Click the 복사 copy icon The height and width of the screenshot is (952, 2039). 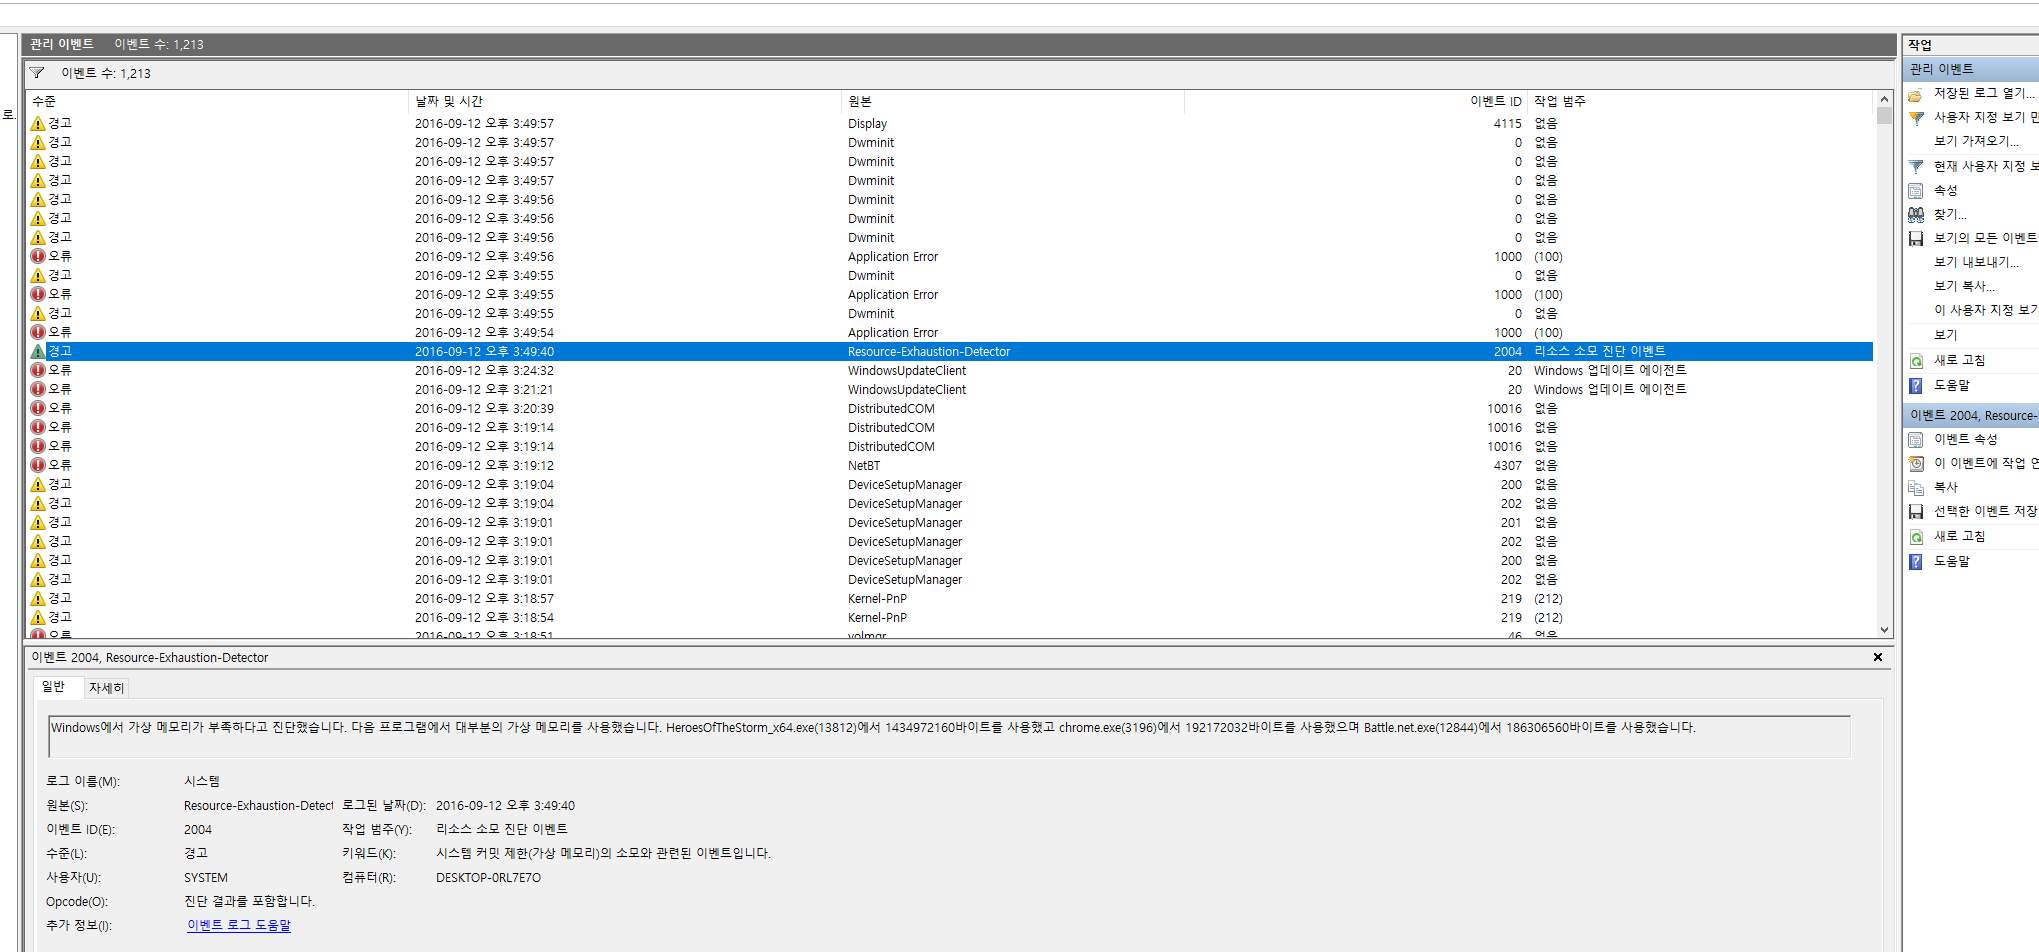pyautogui.click(x=1916, y=487)
